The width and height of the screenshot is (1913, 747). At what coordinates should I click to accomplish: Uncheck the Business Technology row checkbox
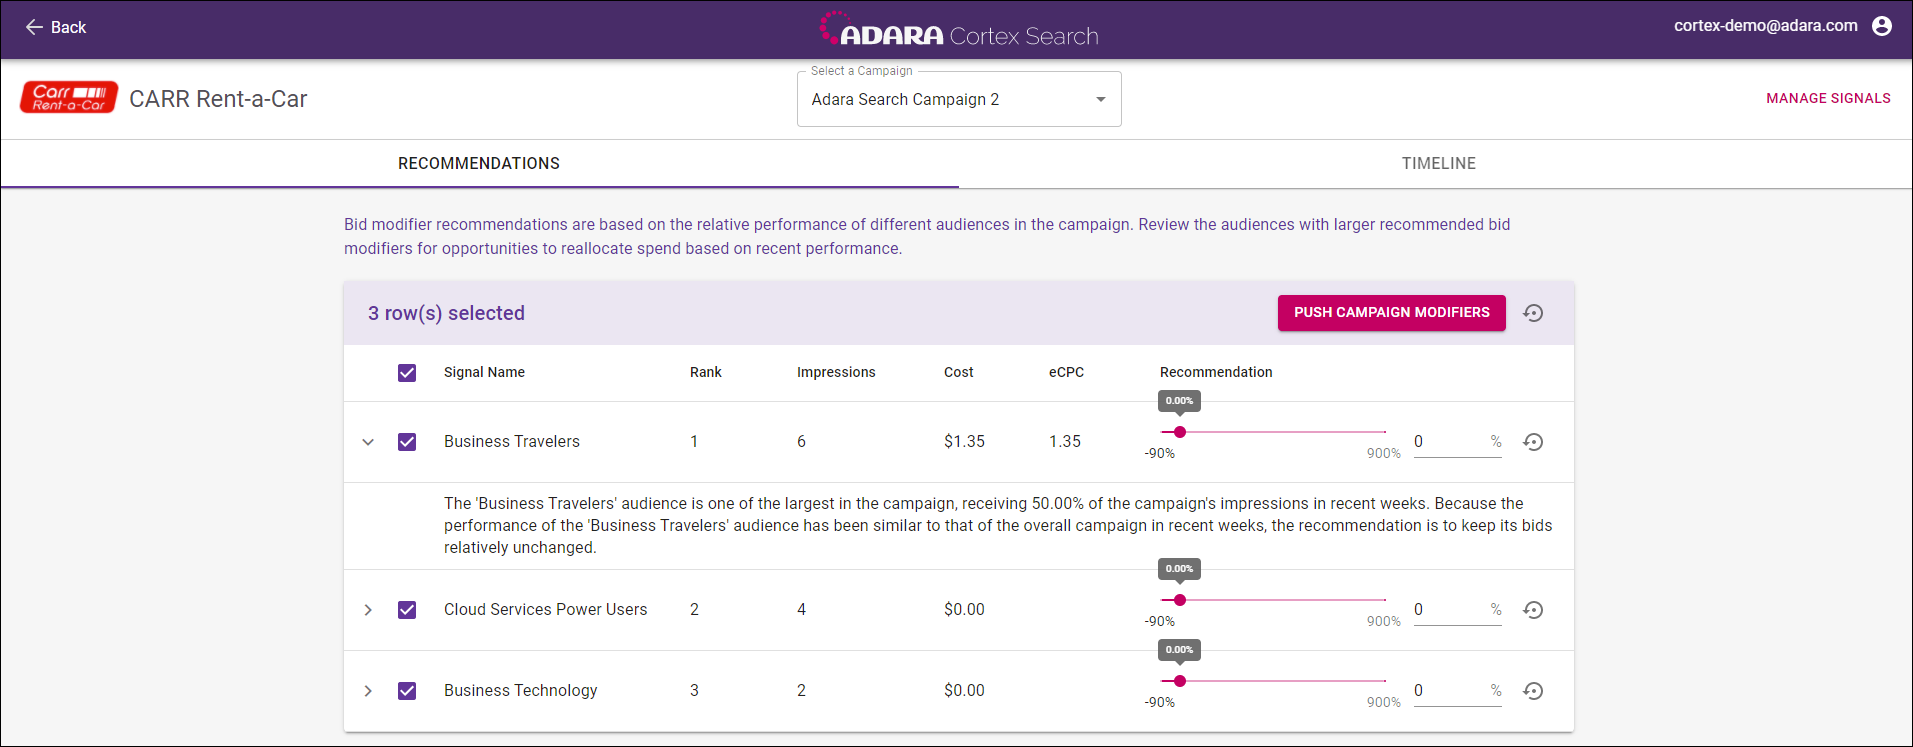tap(407, 691)
